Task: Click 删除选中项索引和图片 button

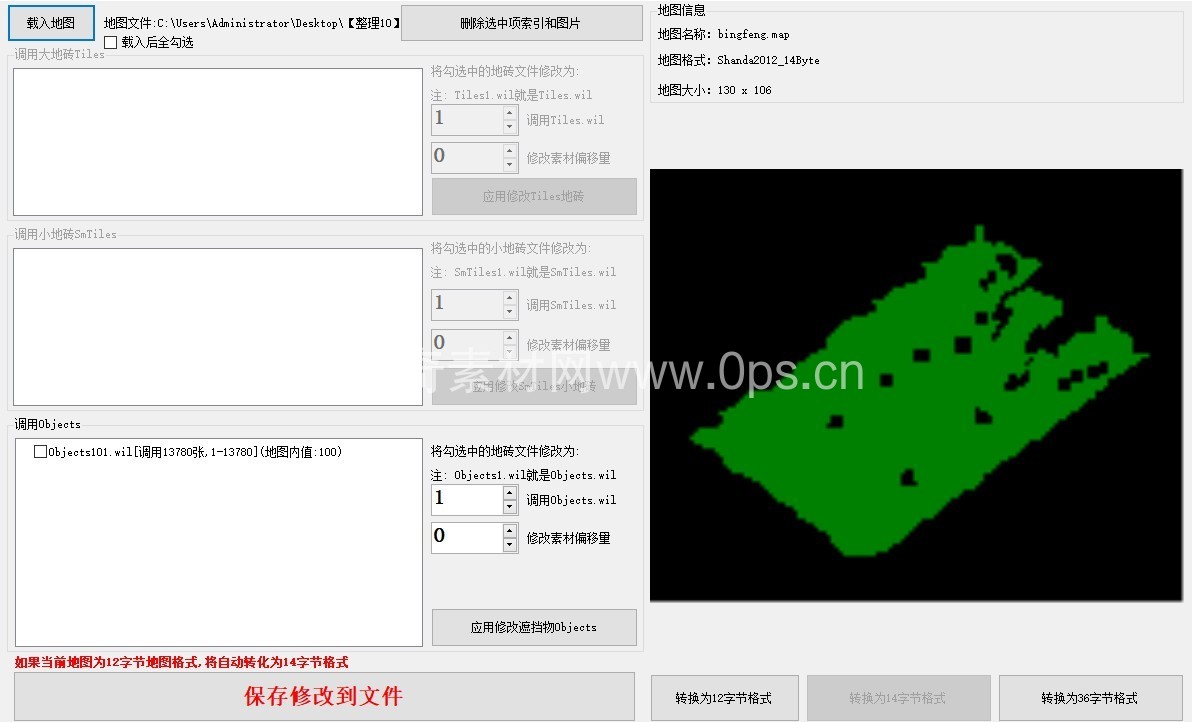Action: tap(521, 23)
